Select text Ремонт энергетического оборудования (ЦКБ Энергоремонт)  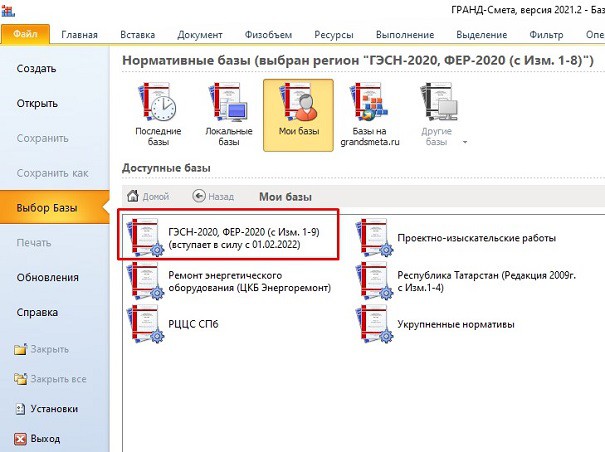250,281
